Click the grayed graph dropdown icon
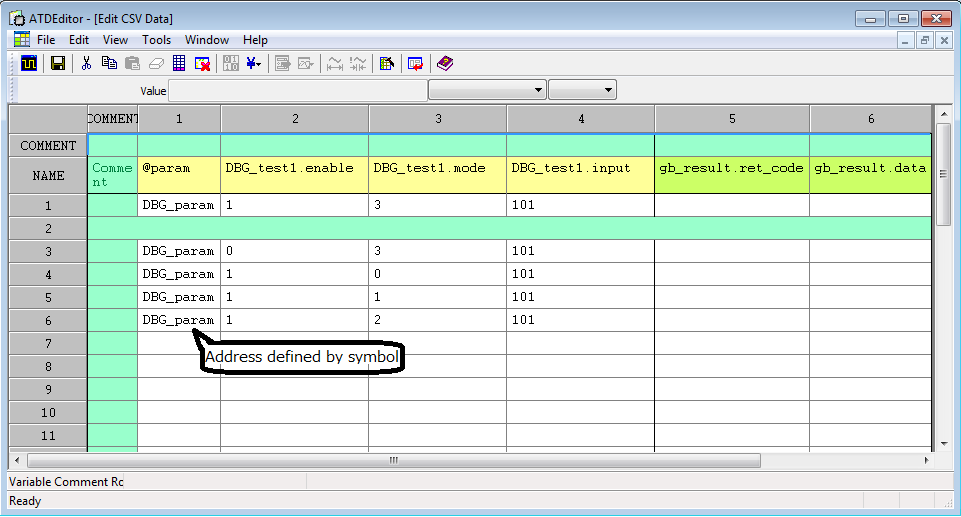This screenshot has width=961, height=517. coord(306,63)
